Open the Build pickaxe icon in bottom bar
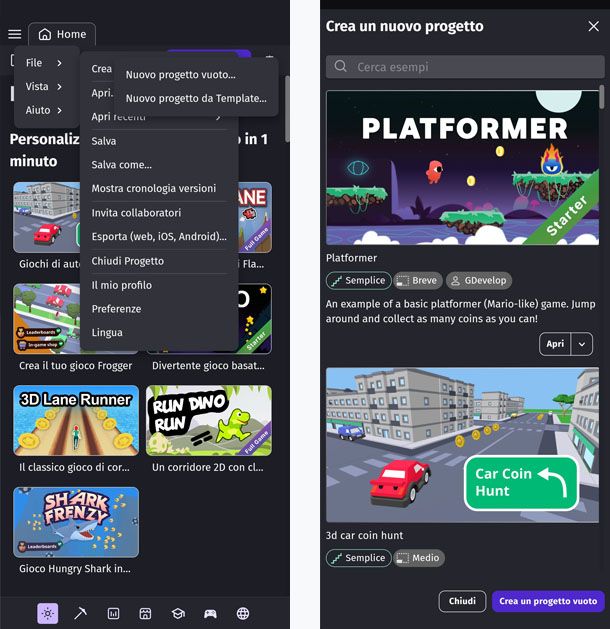Screen dimensions: 610x629 point(80,613)
